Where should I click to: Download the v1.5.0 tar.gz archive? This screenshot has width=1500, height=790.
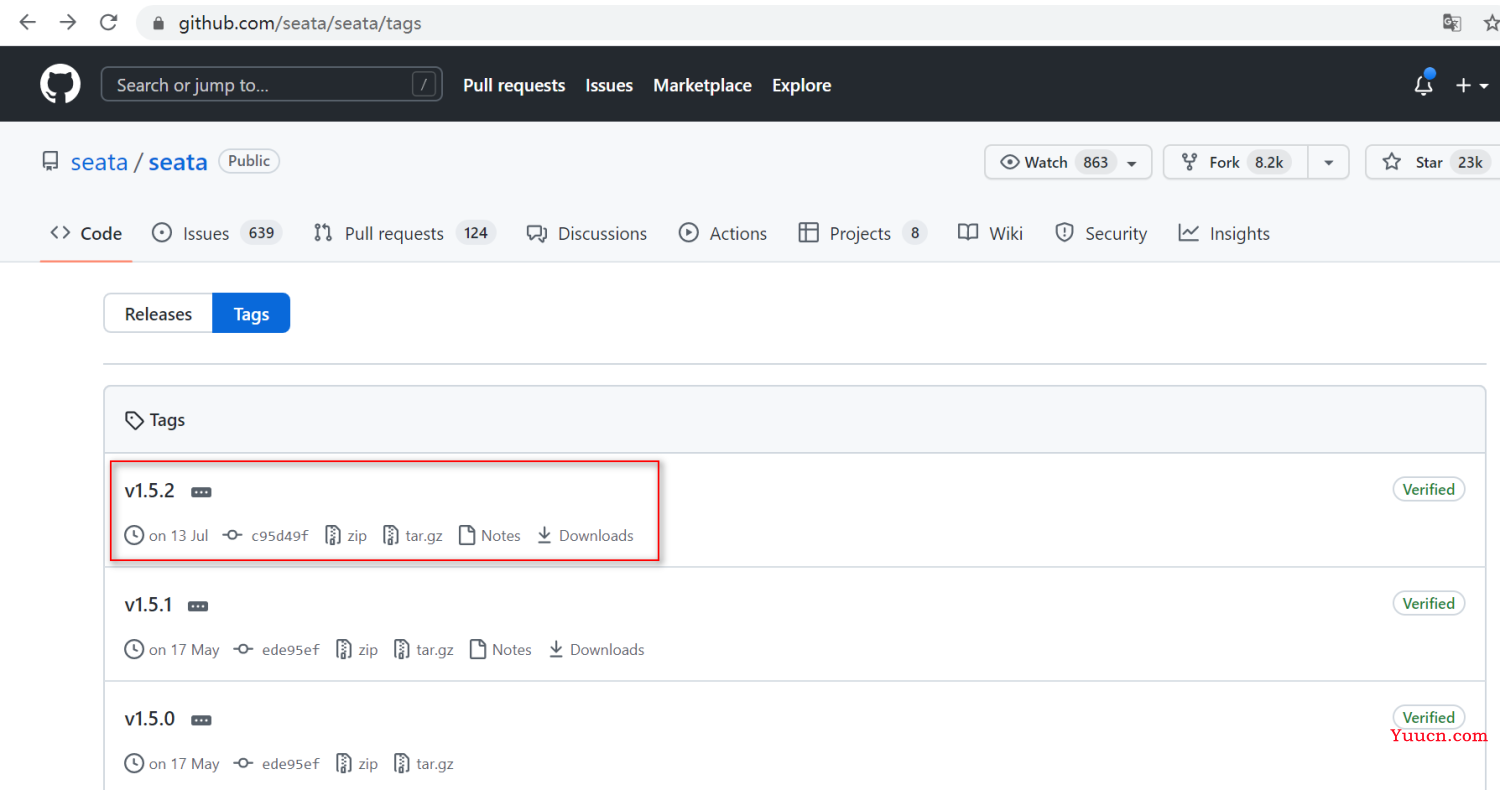point(424,764)
